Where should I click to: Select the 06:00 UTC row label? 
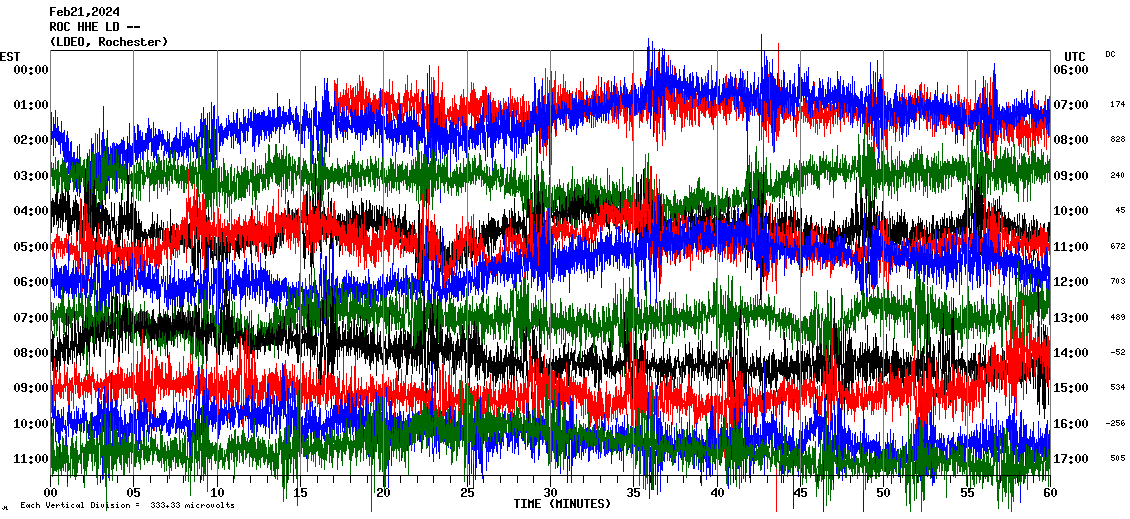coord(1070,70)
